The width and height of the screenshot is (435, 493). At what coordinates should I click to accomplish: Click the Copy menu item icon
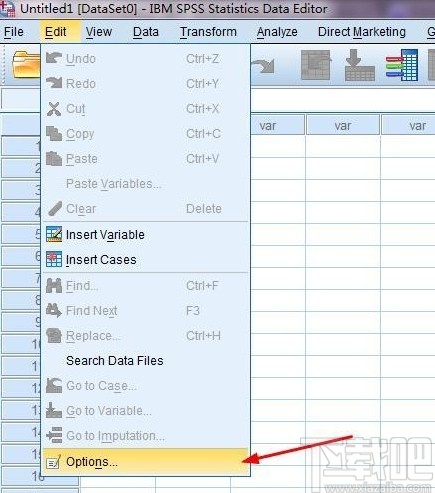click(54, 134)
